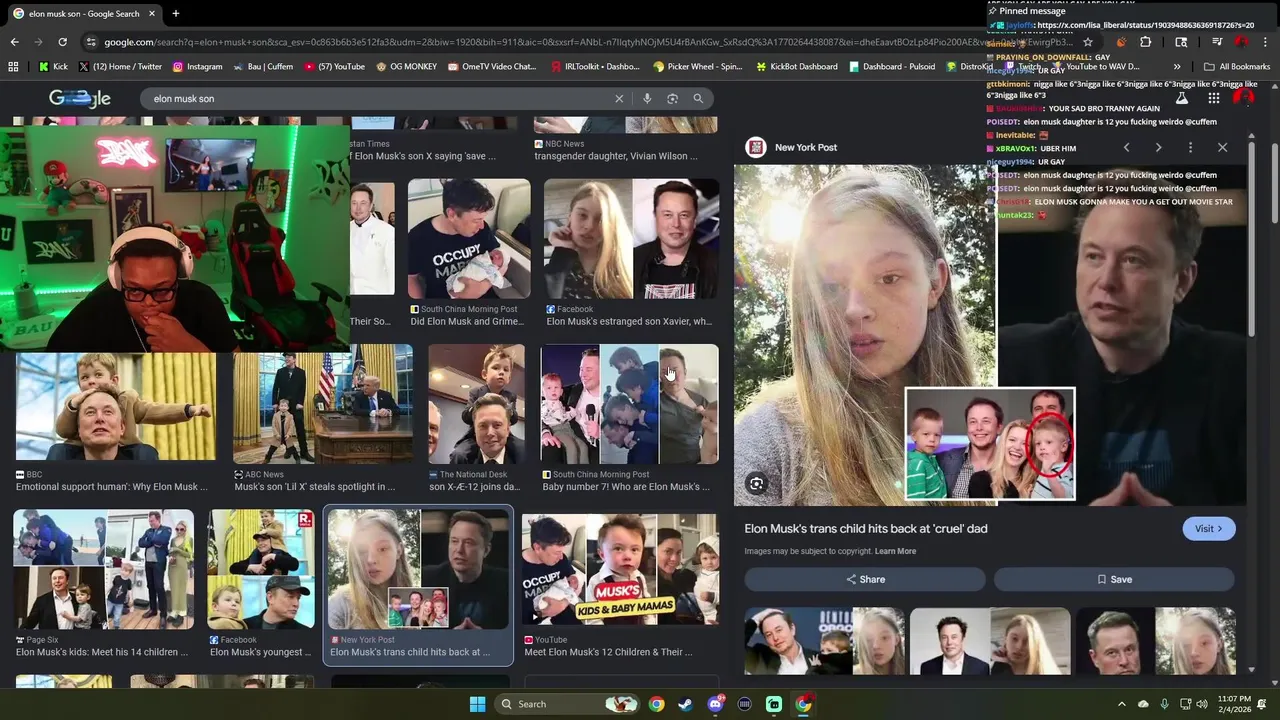Open the Chrome extensions puzzle menu
1280x720 pixels.
pos(1145,42)
